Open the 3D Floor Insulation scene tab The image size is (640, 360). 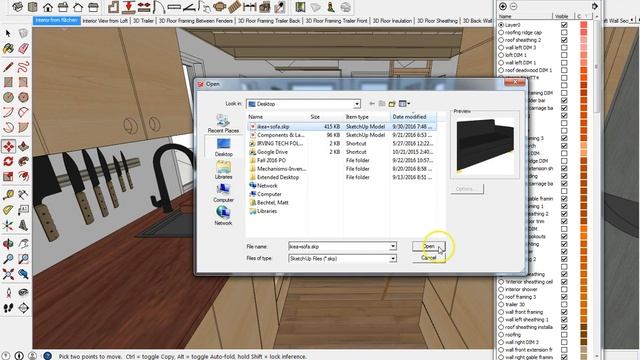coord(392,20)
